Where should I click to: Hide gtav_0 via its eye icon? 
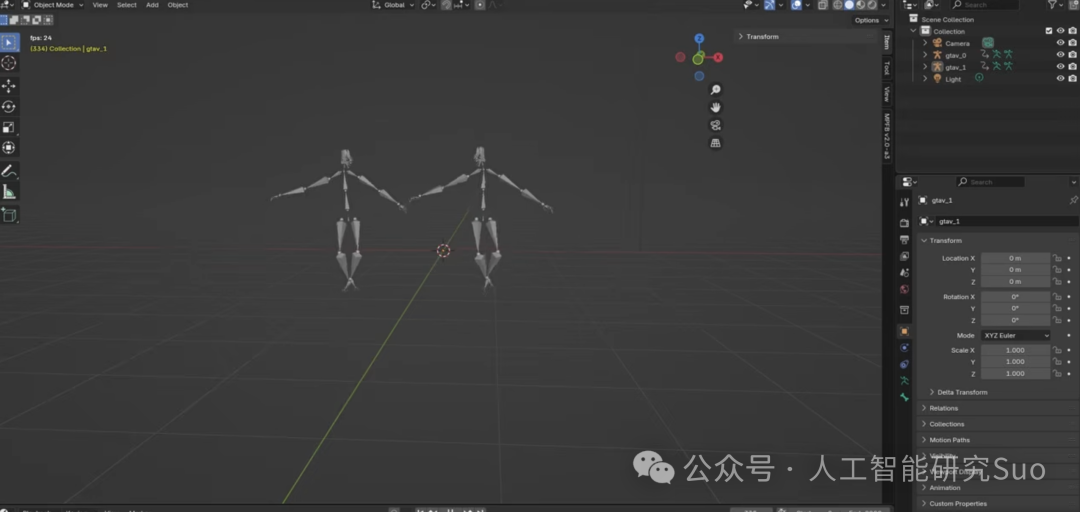(x=1061, y=54)
